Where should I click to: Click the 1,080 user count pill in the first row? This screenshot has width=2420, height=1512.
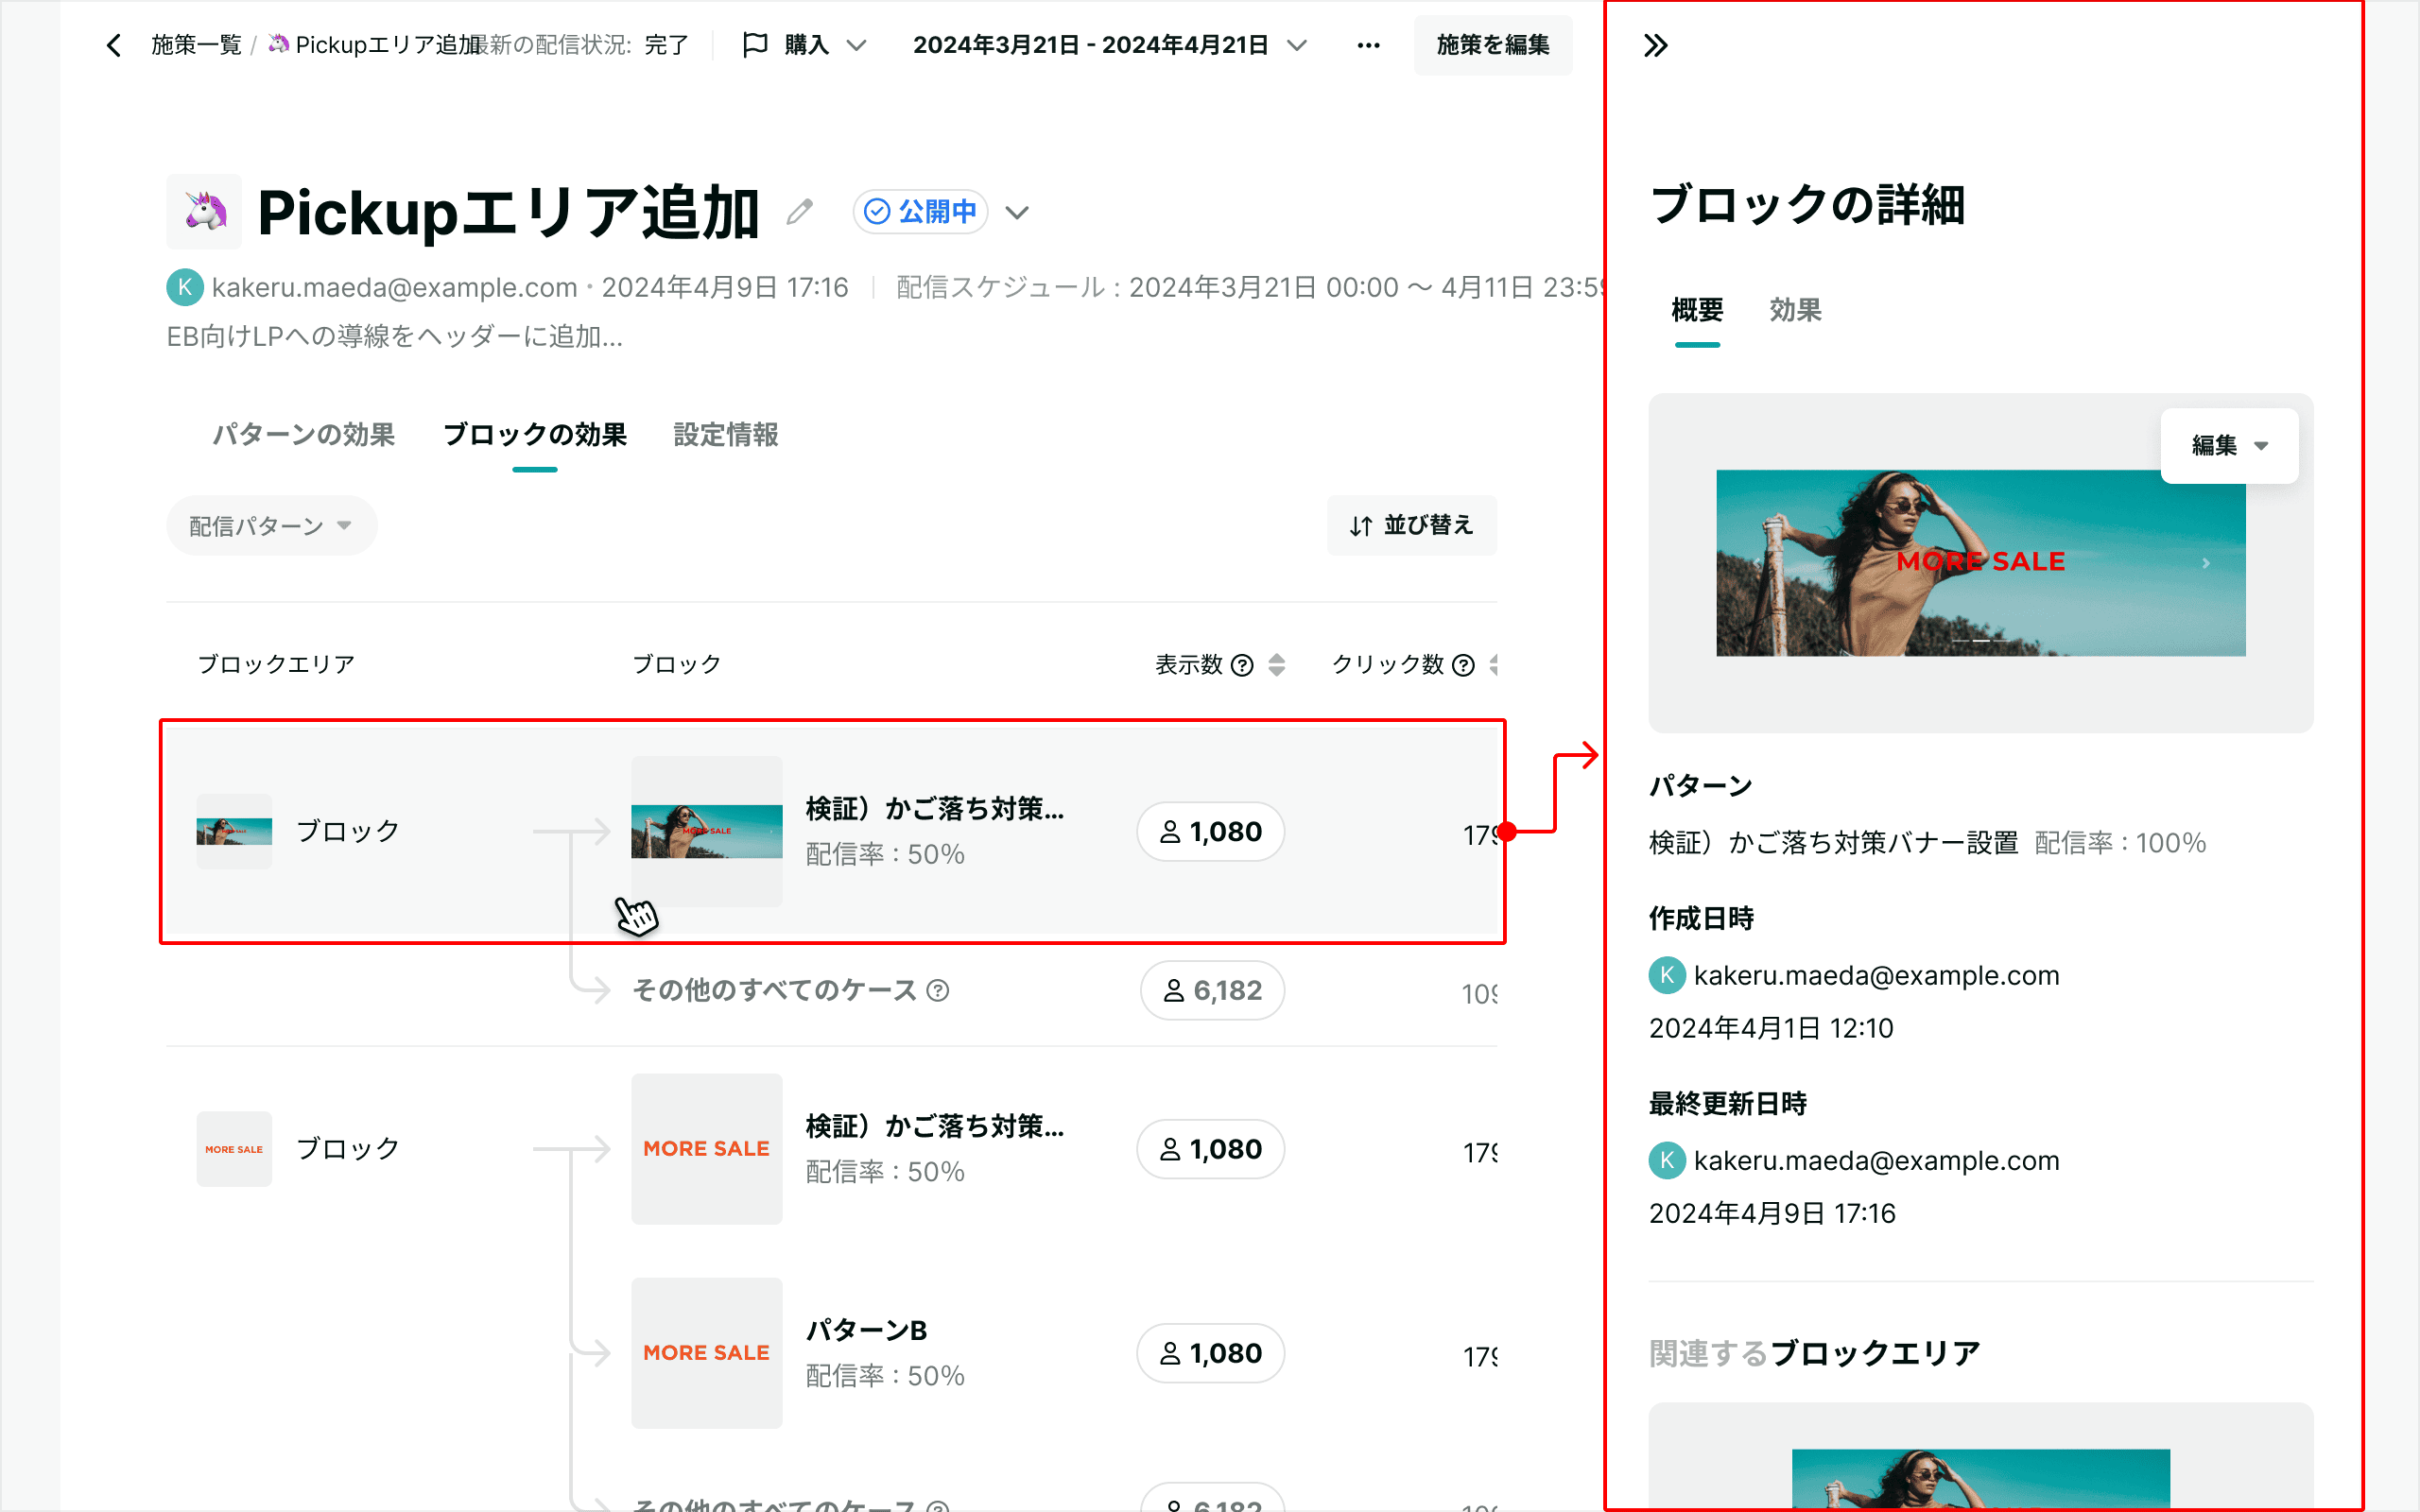pos(1210,832)
